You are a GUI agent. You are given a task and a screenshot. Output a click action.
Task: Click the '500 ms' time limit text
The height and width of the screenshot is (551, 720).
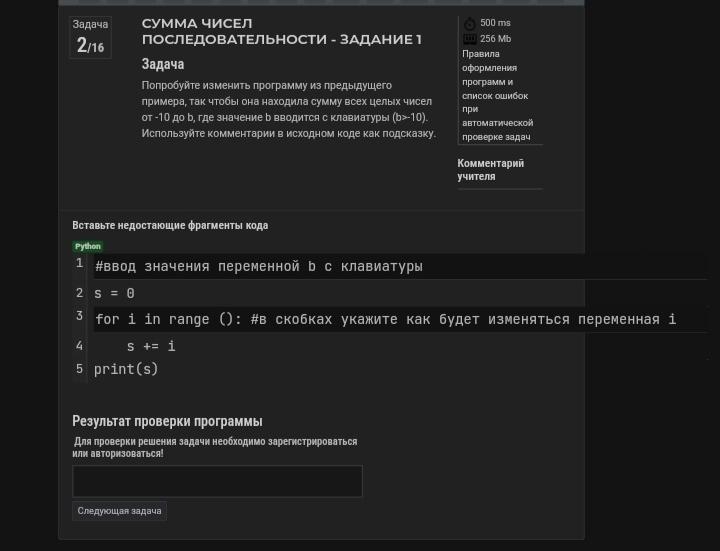(495, 23)
